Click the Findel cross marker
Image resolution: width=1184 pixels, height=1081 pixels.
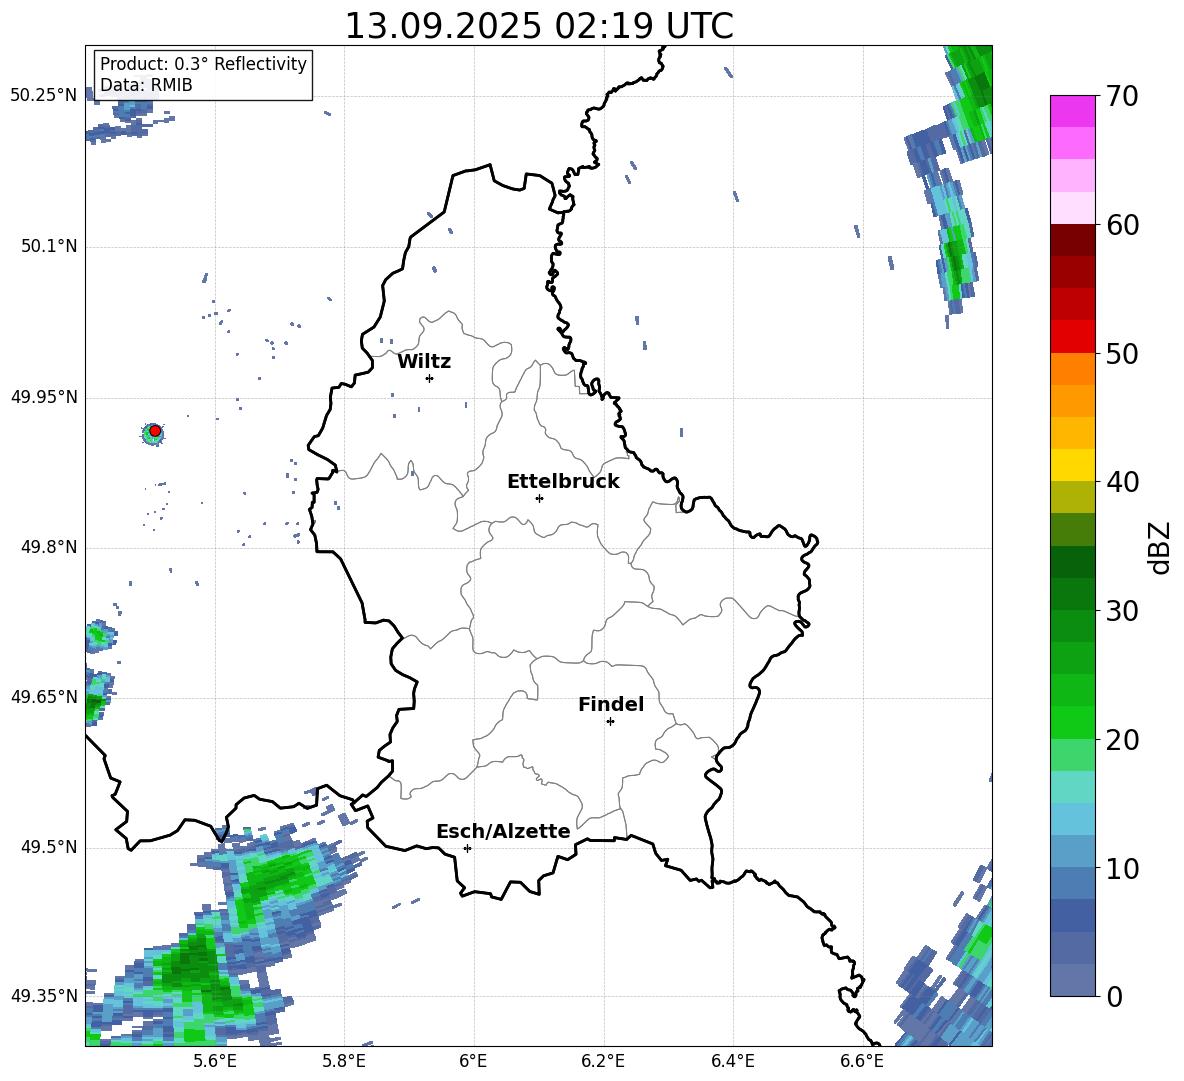pos(610,722)
